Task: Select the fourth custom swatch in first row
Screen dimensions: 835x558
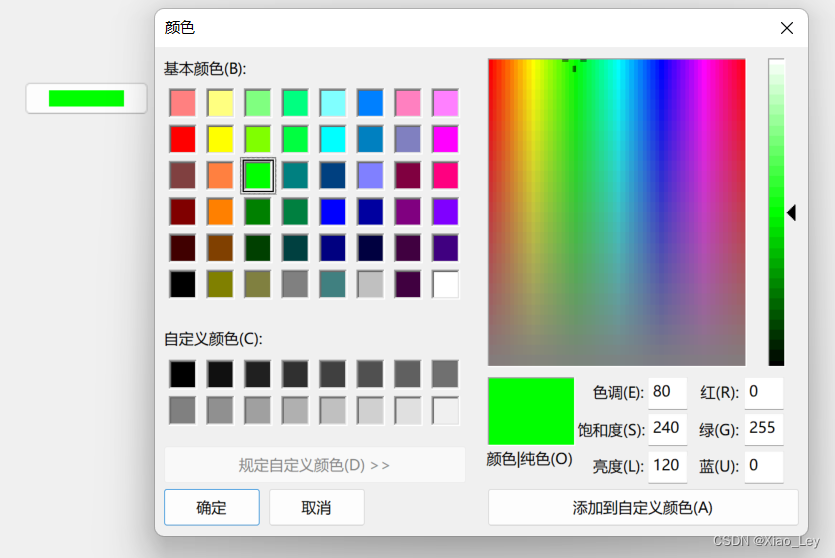Action: tap(295, 374)
